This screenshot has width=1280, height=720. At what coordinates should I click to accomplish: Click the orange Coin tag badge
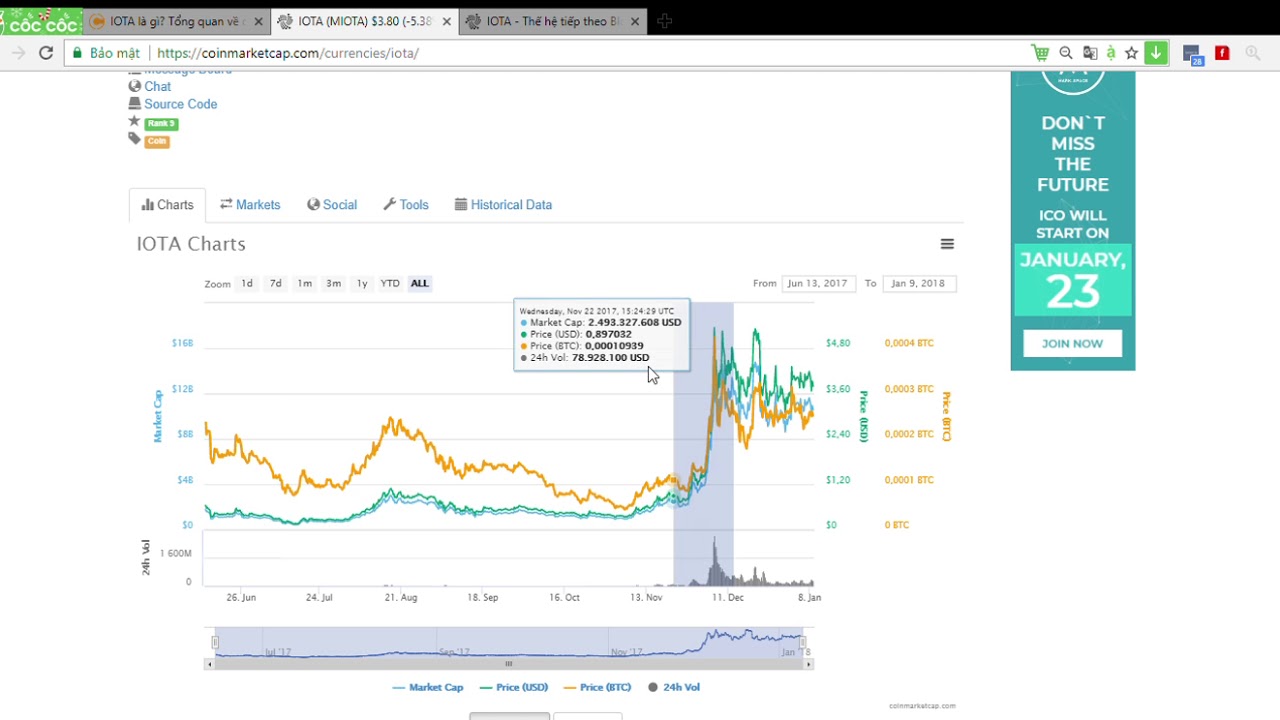tap(157, 141)
